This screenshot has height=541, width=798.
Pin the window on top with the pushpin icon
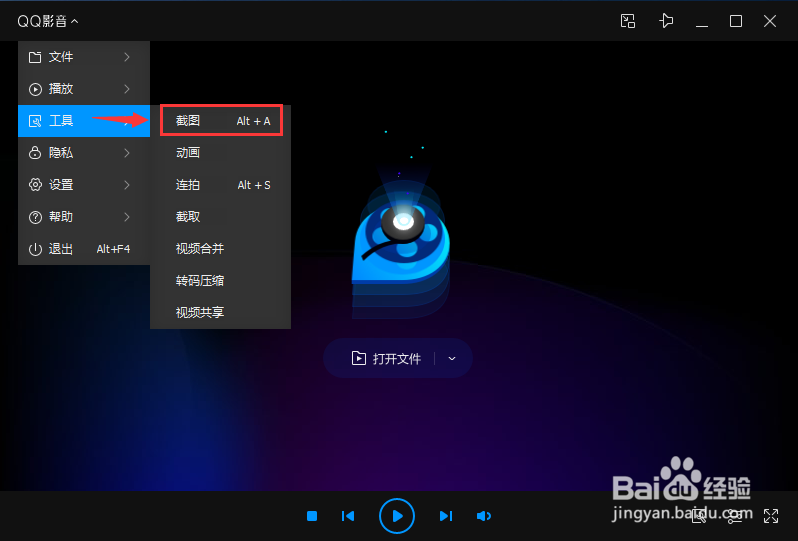[666, 21]
